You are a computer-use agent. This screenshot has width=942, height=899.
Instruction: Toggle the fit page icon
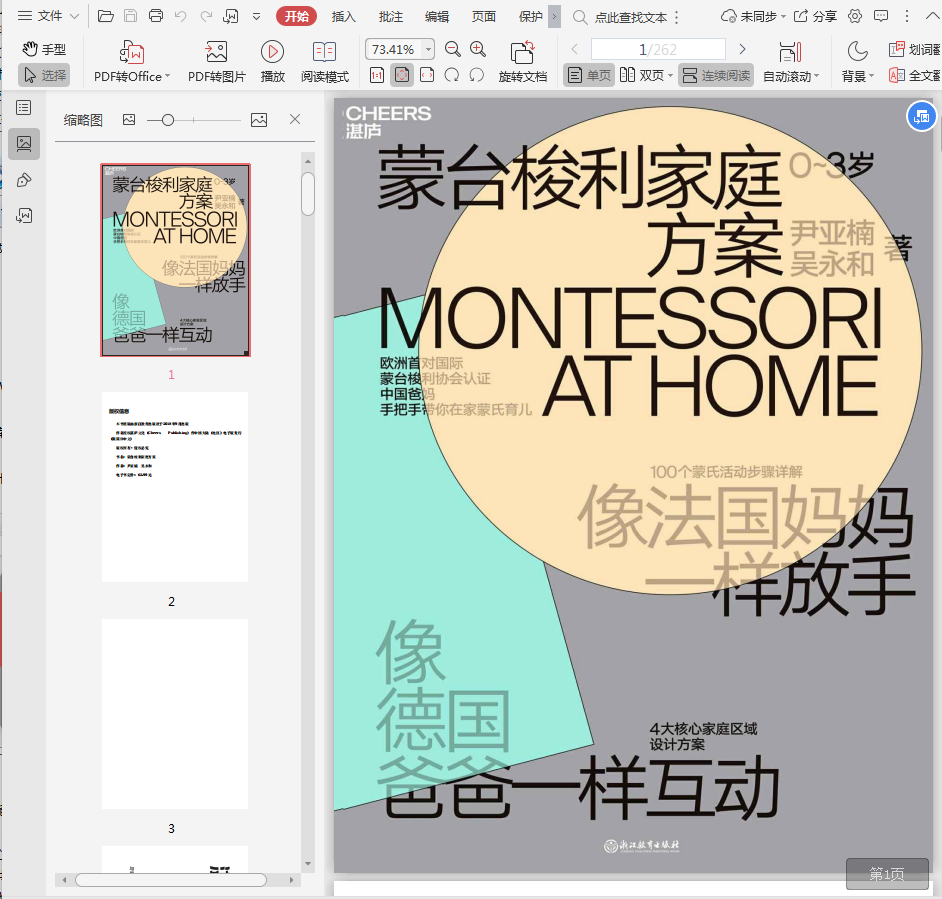[x=402, y=75]
